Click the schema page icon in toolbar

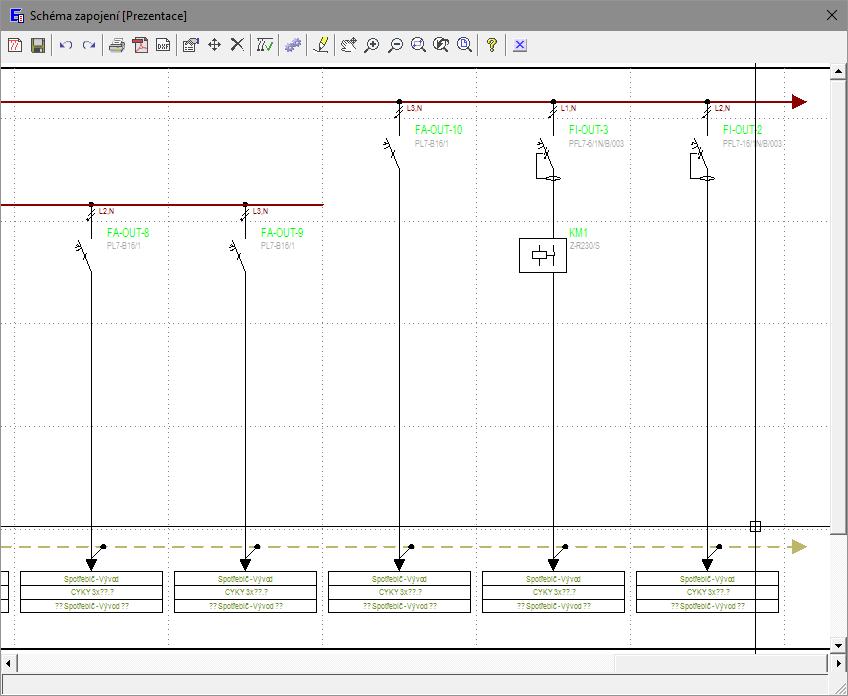click(15, 45)
